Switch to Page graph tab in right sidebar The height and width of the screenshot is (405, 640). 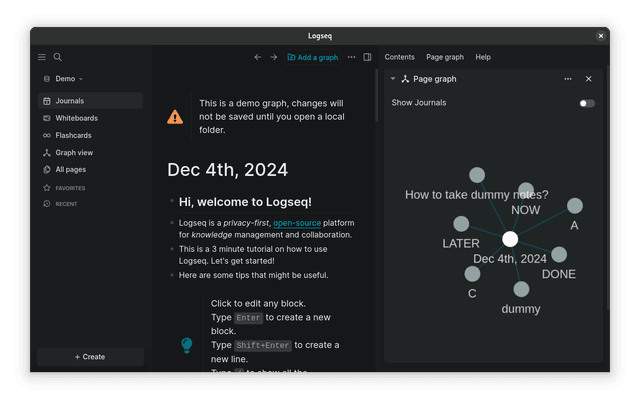pyautogui.click(x=445, y=57)
